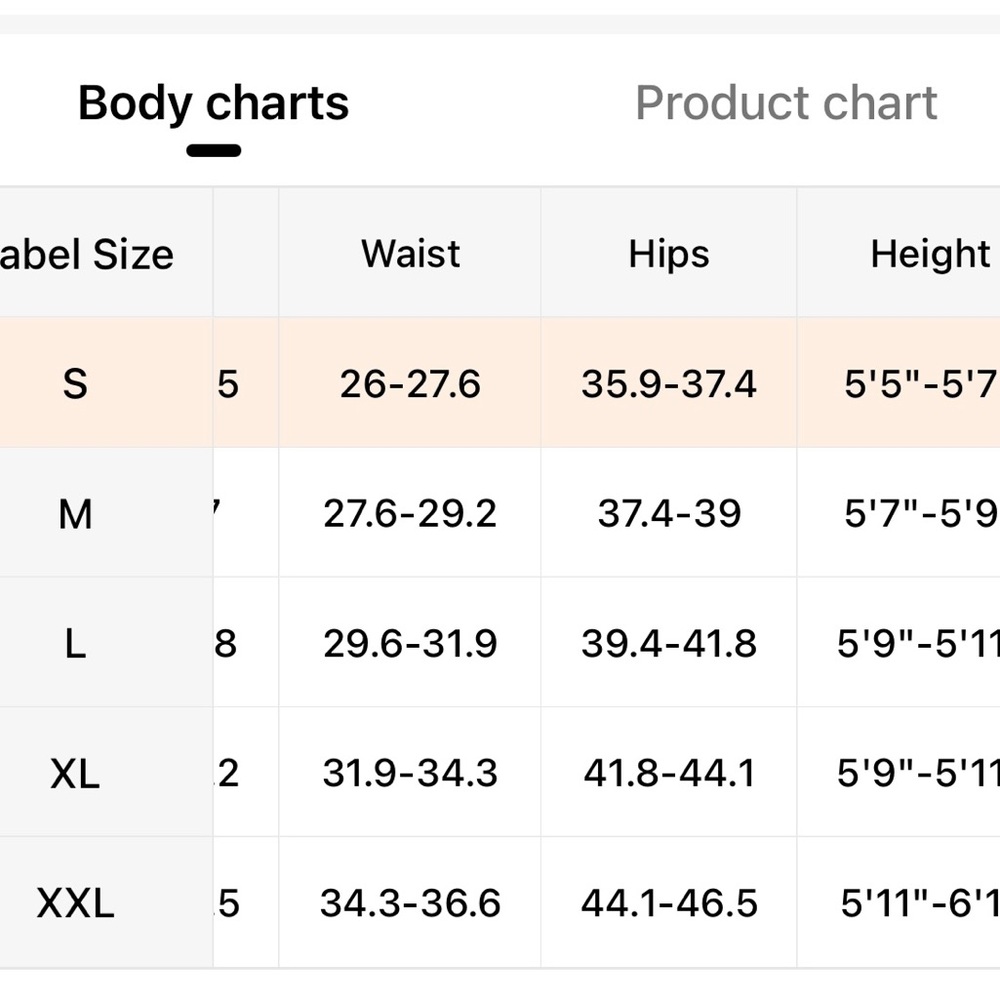Select the XL size row label

75,774
